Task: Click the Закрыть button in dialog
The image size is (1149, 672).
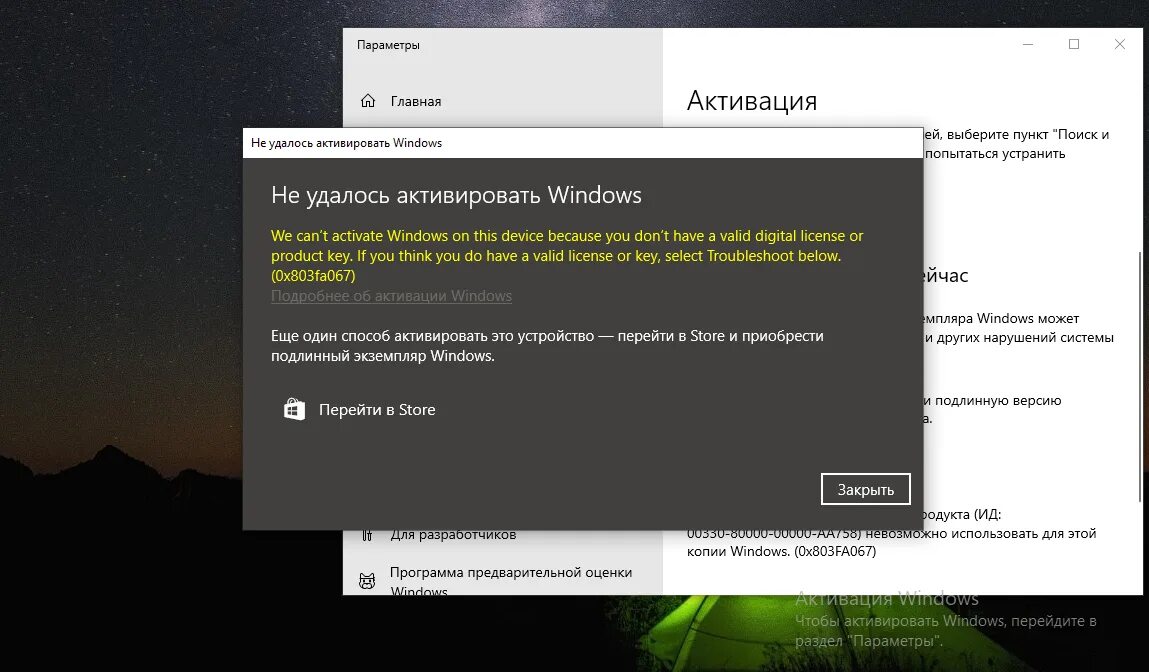Action: pos(865,489)
